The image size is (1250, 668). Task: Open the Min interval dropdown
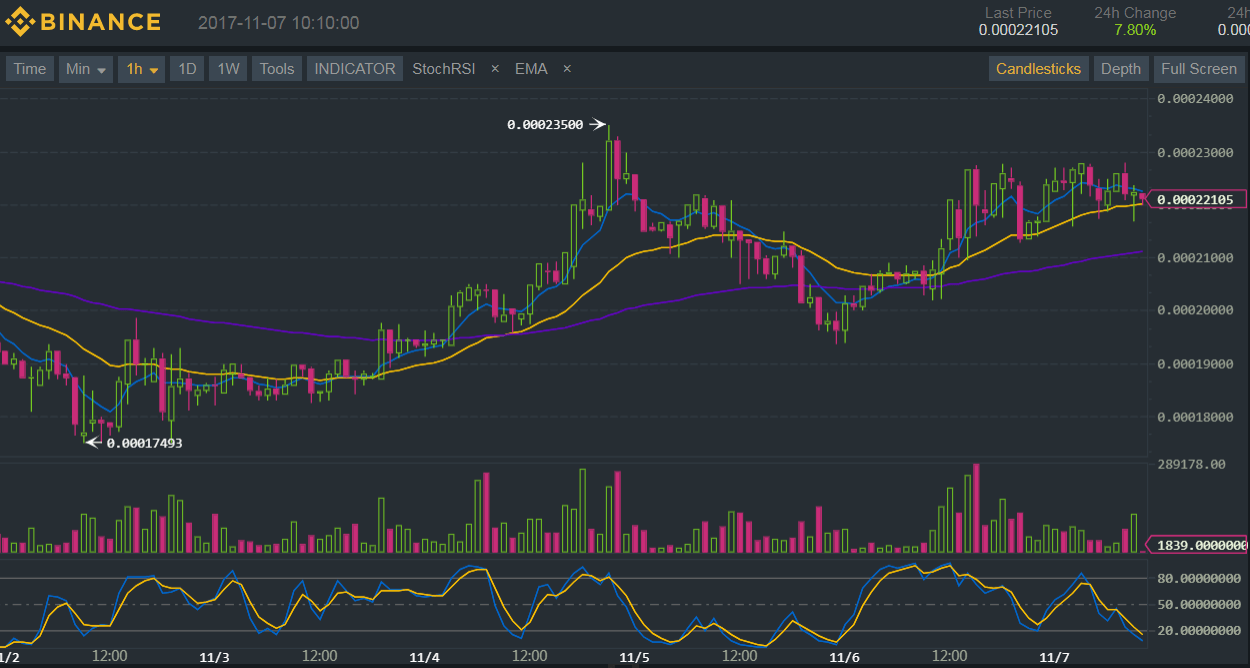point(86,69)
